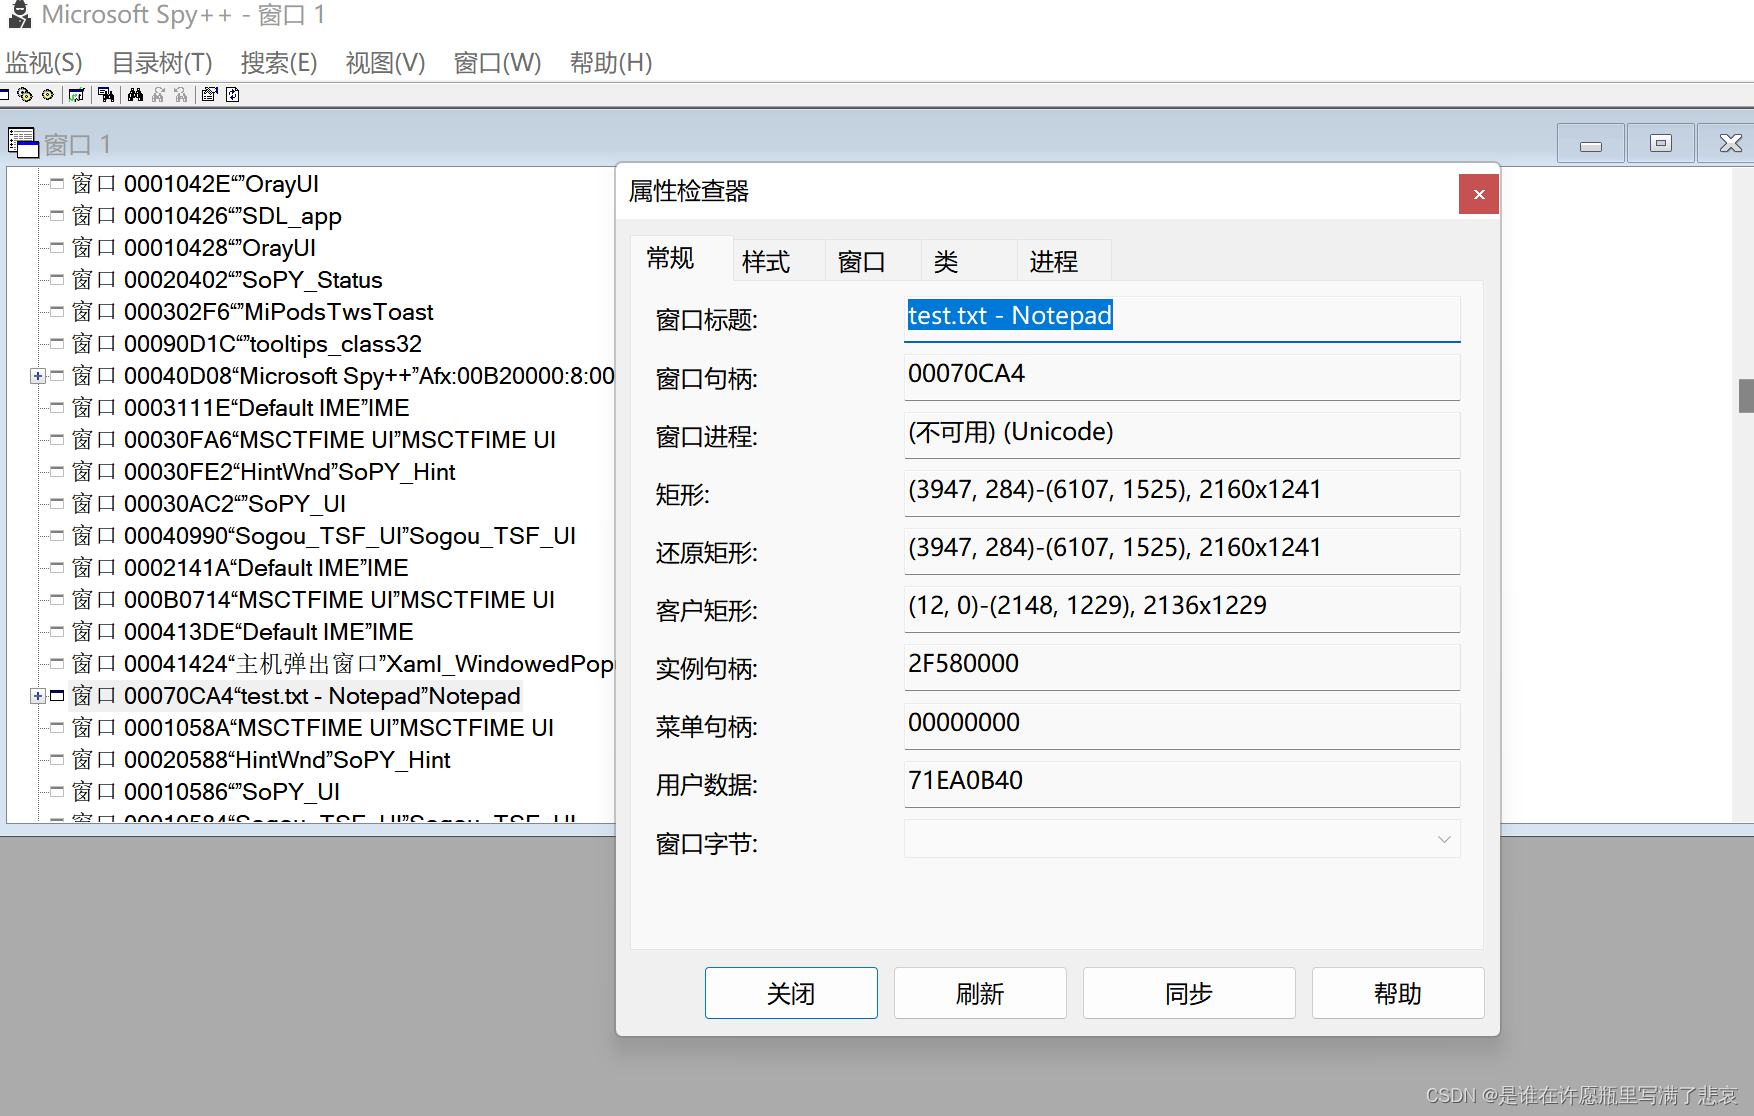Click the window icon of the 00010426 SDL_app row

57,216
